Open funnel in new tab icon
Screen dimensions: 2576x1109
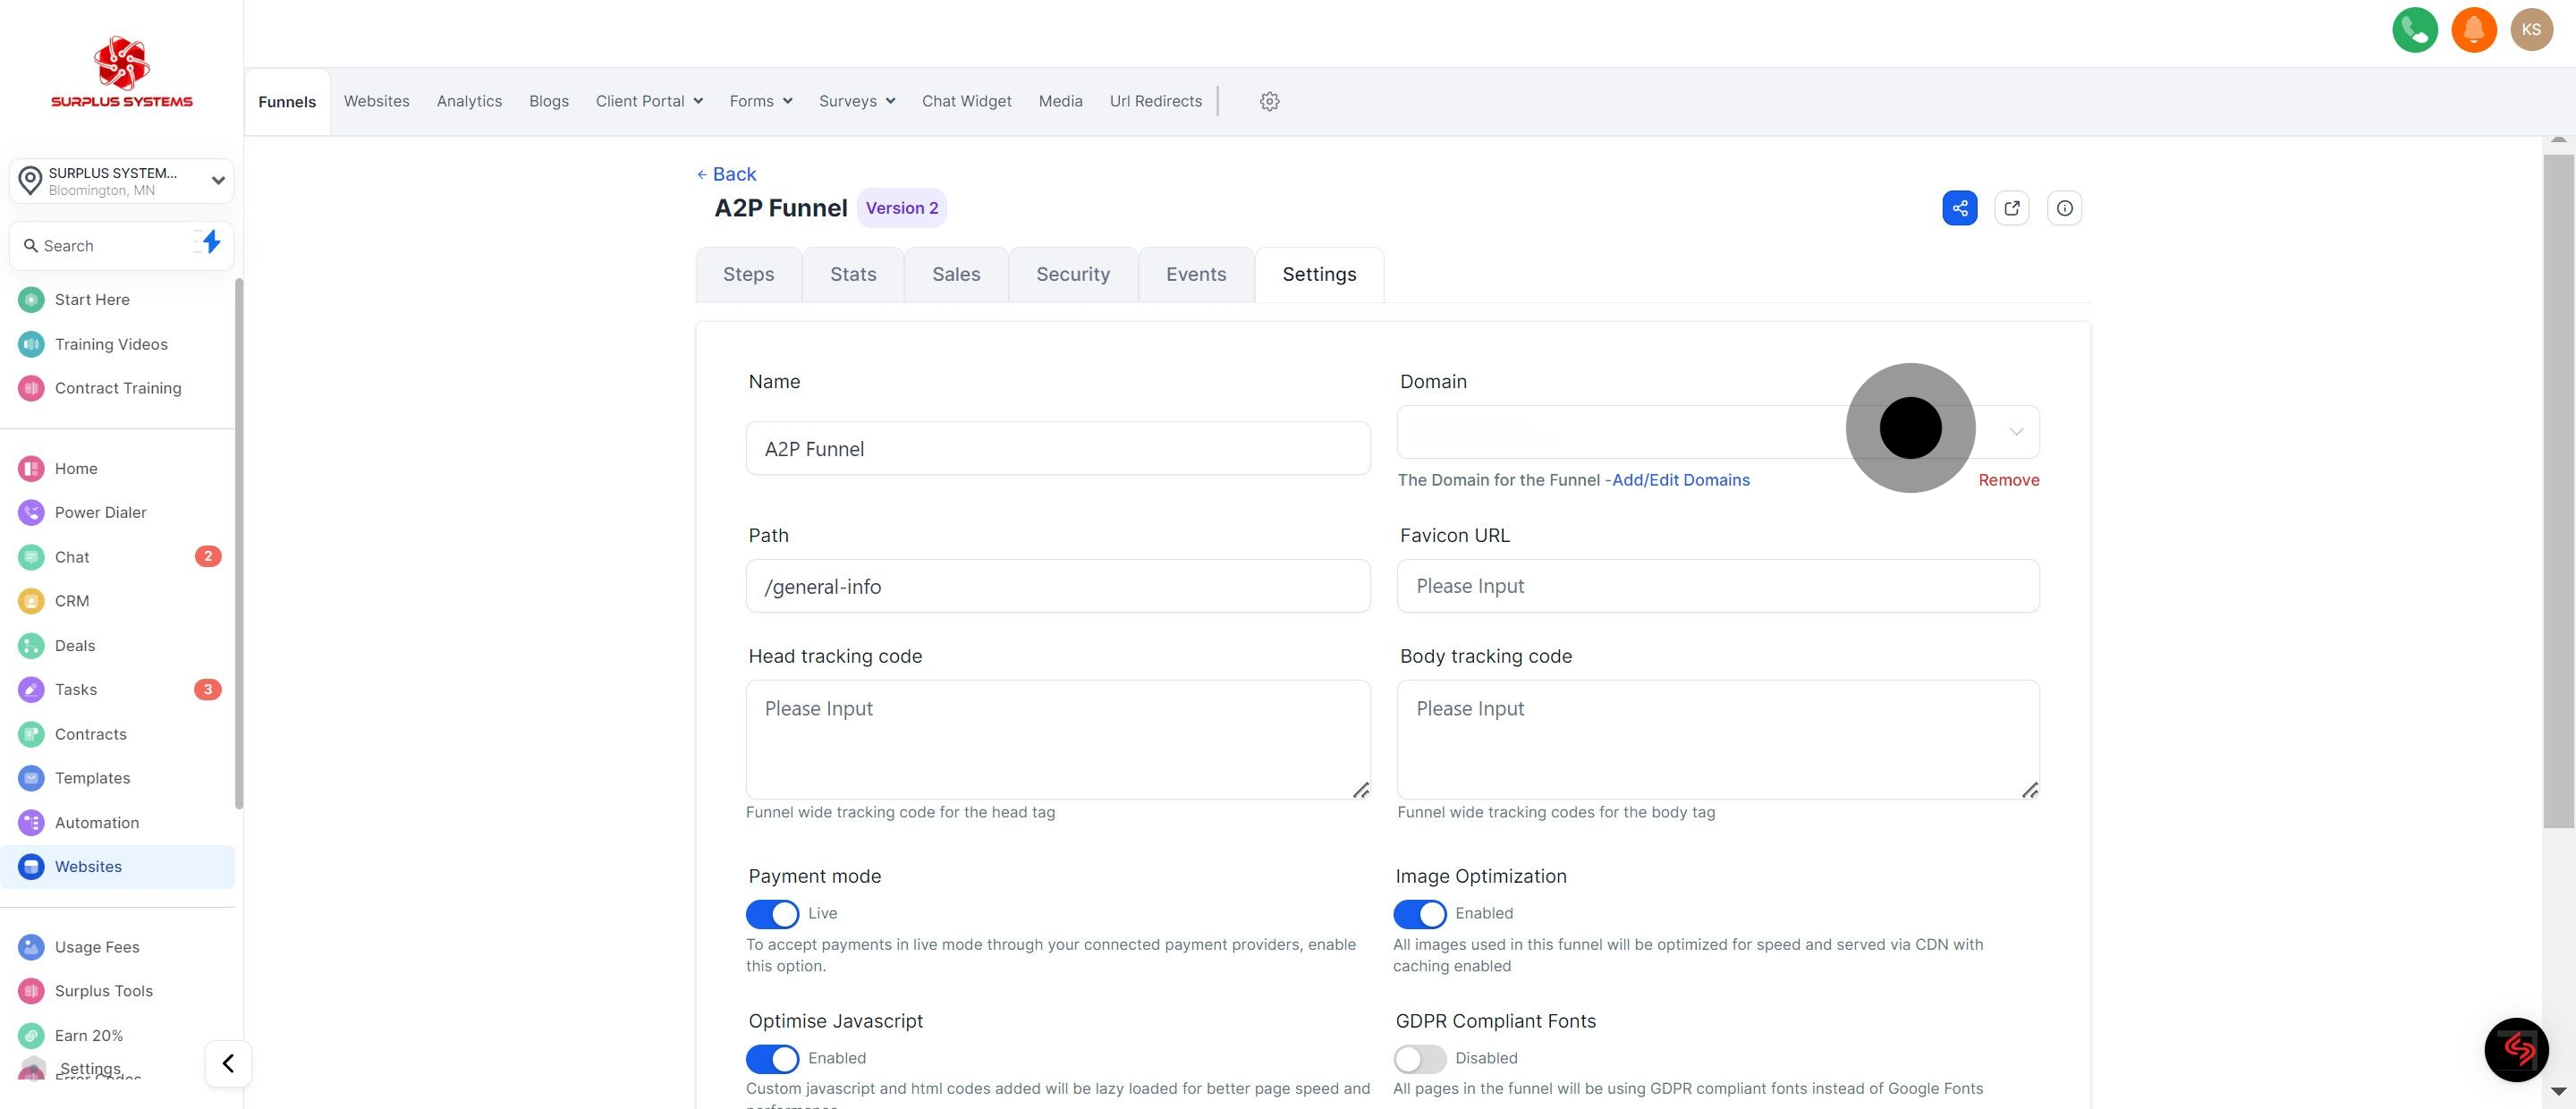(2011, 208)
